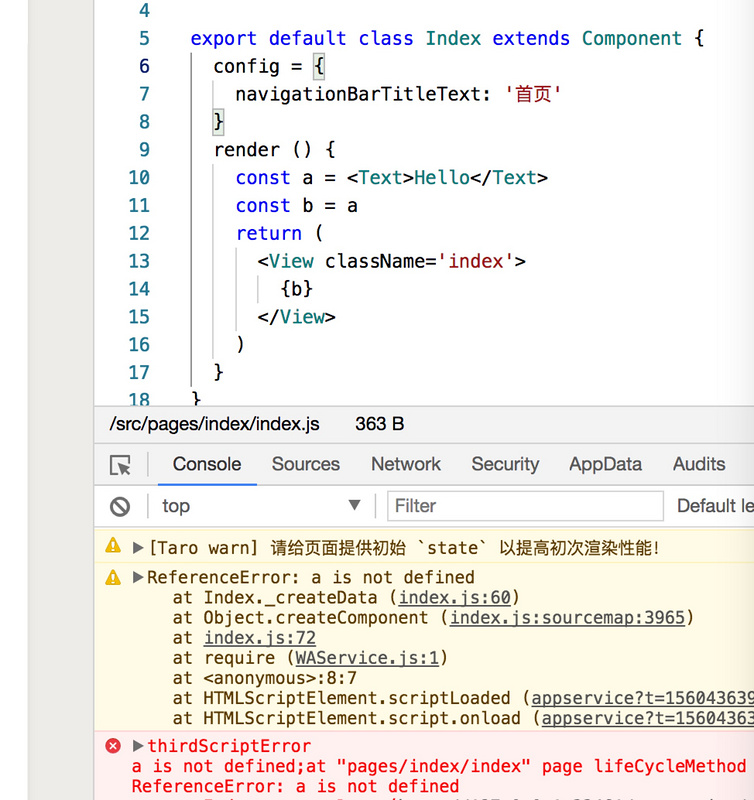
Task: Collapse the thirdScriptError entry
Action: [x=139, y=746]
